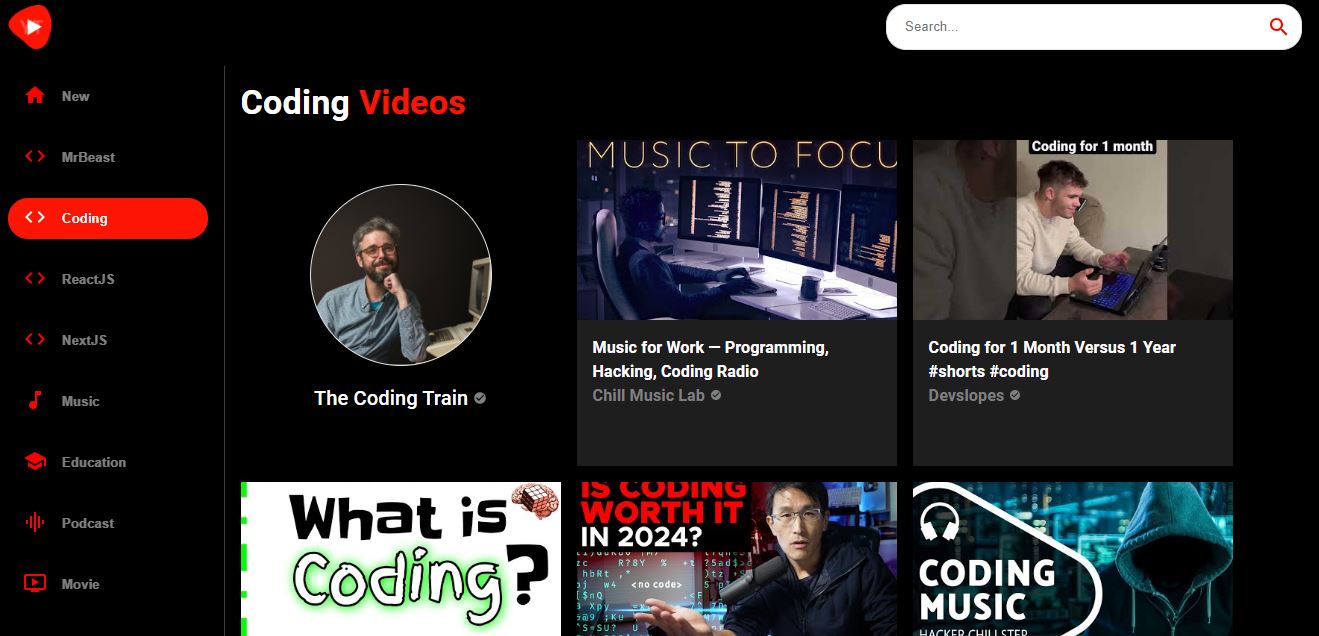
Task: Click the search magnifier icon
Action: [x=1278, y=27]
